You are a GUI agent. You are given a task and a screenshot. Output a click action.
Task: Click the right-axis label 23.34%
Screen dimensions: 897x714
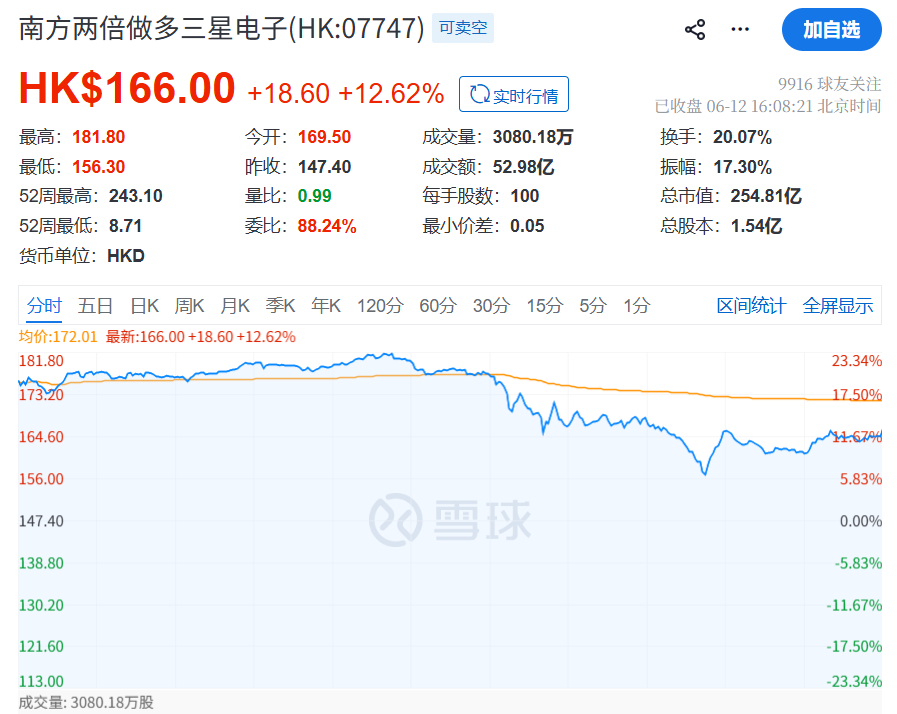tap(856, 360)
